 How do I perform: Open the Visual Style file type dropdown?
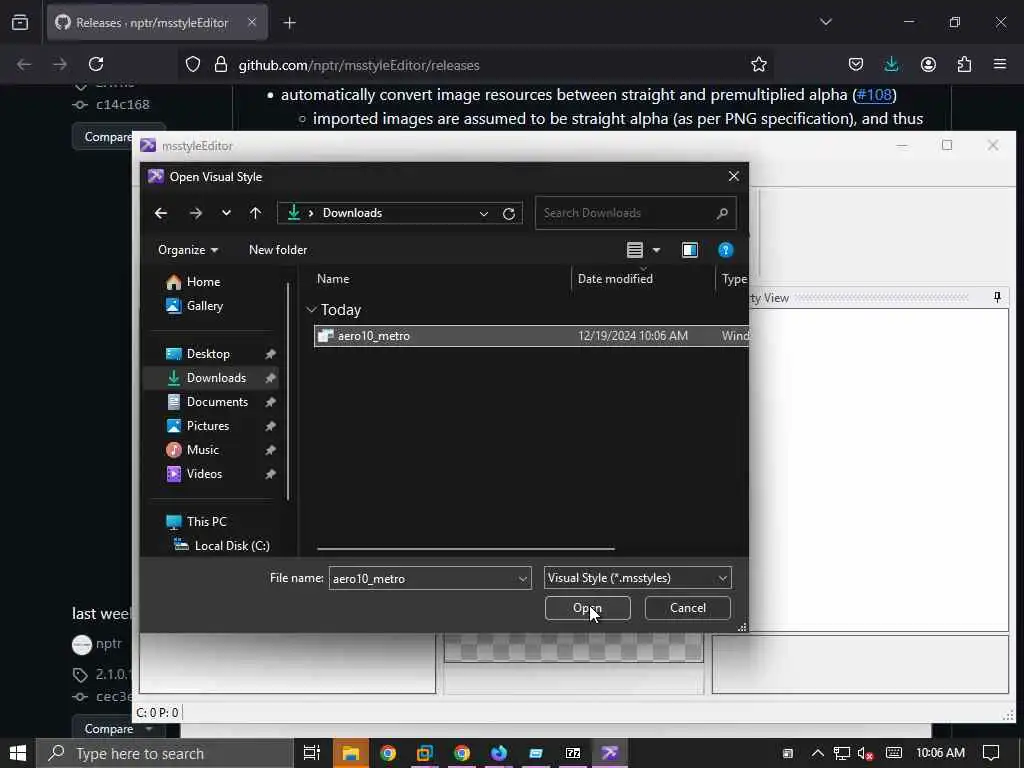pos(637,578)
